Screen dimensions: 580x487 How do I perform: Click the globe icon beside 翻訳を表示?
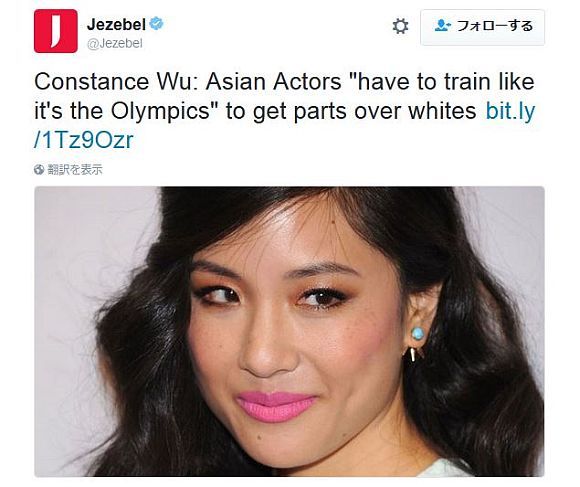click(38, 169)
